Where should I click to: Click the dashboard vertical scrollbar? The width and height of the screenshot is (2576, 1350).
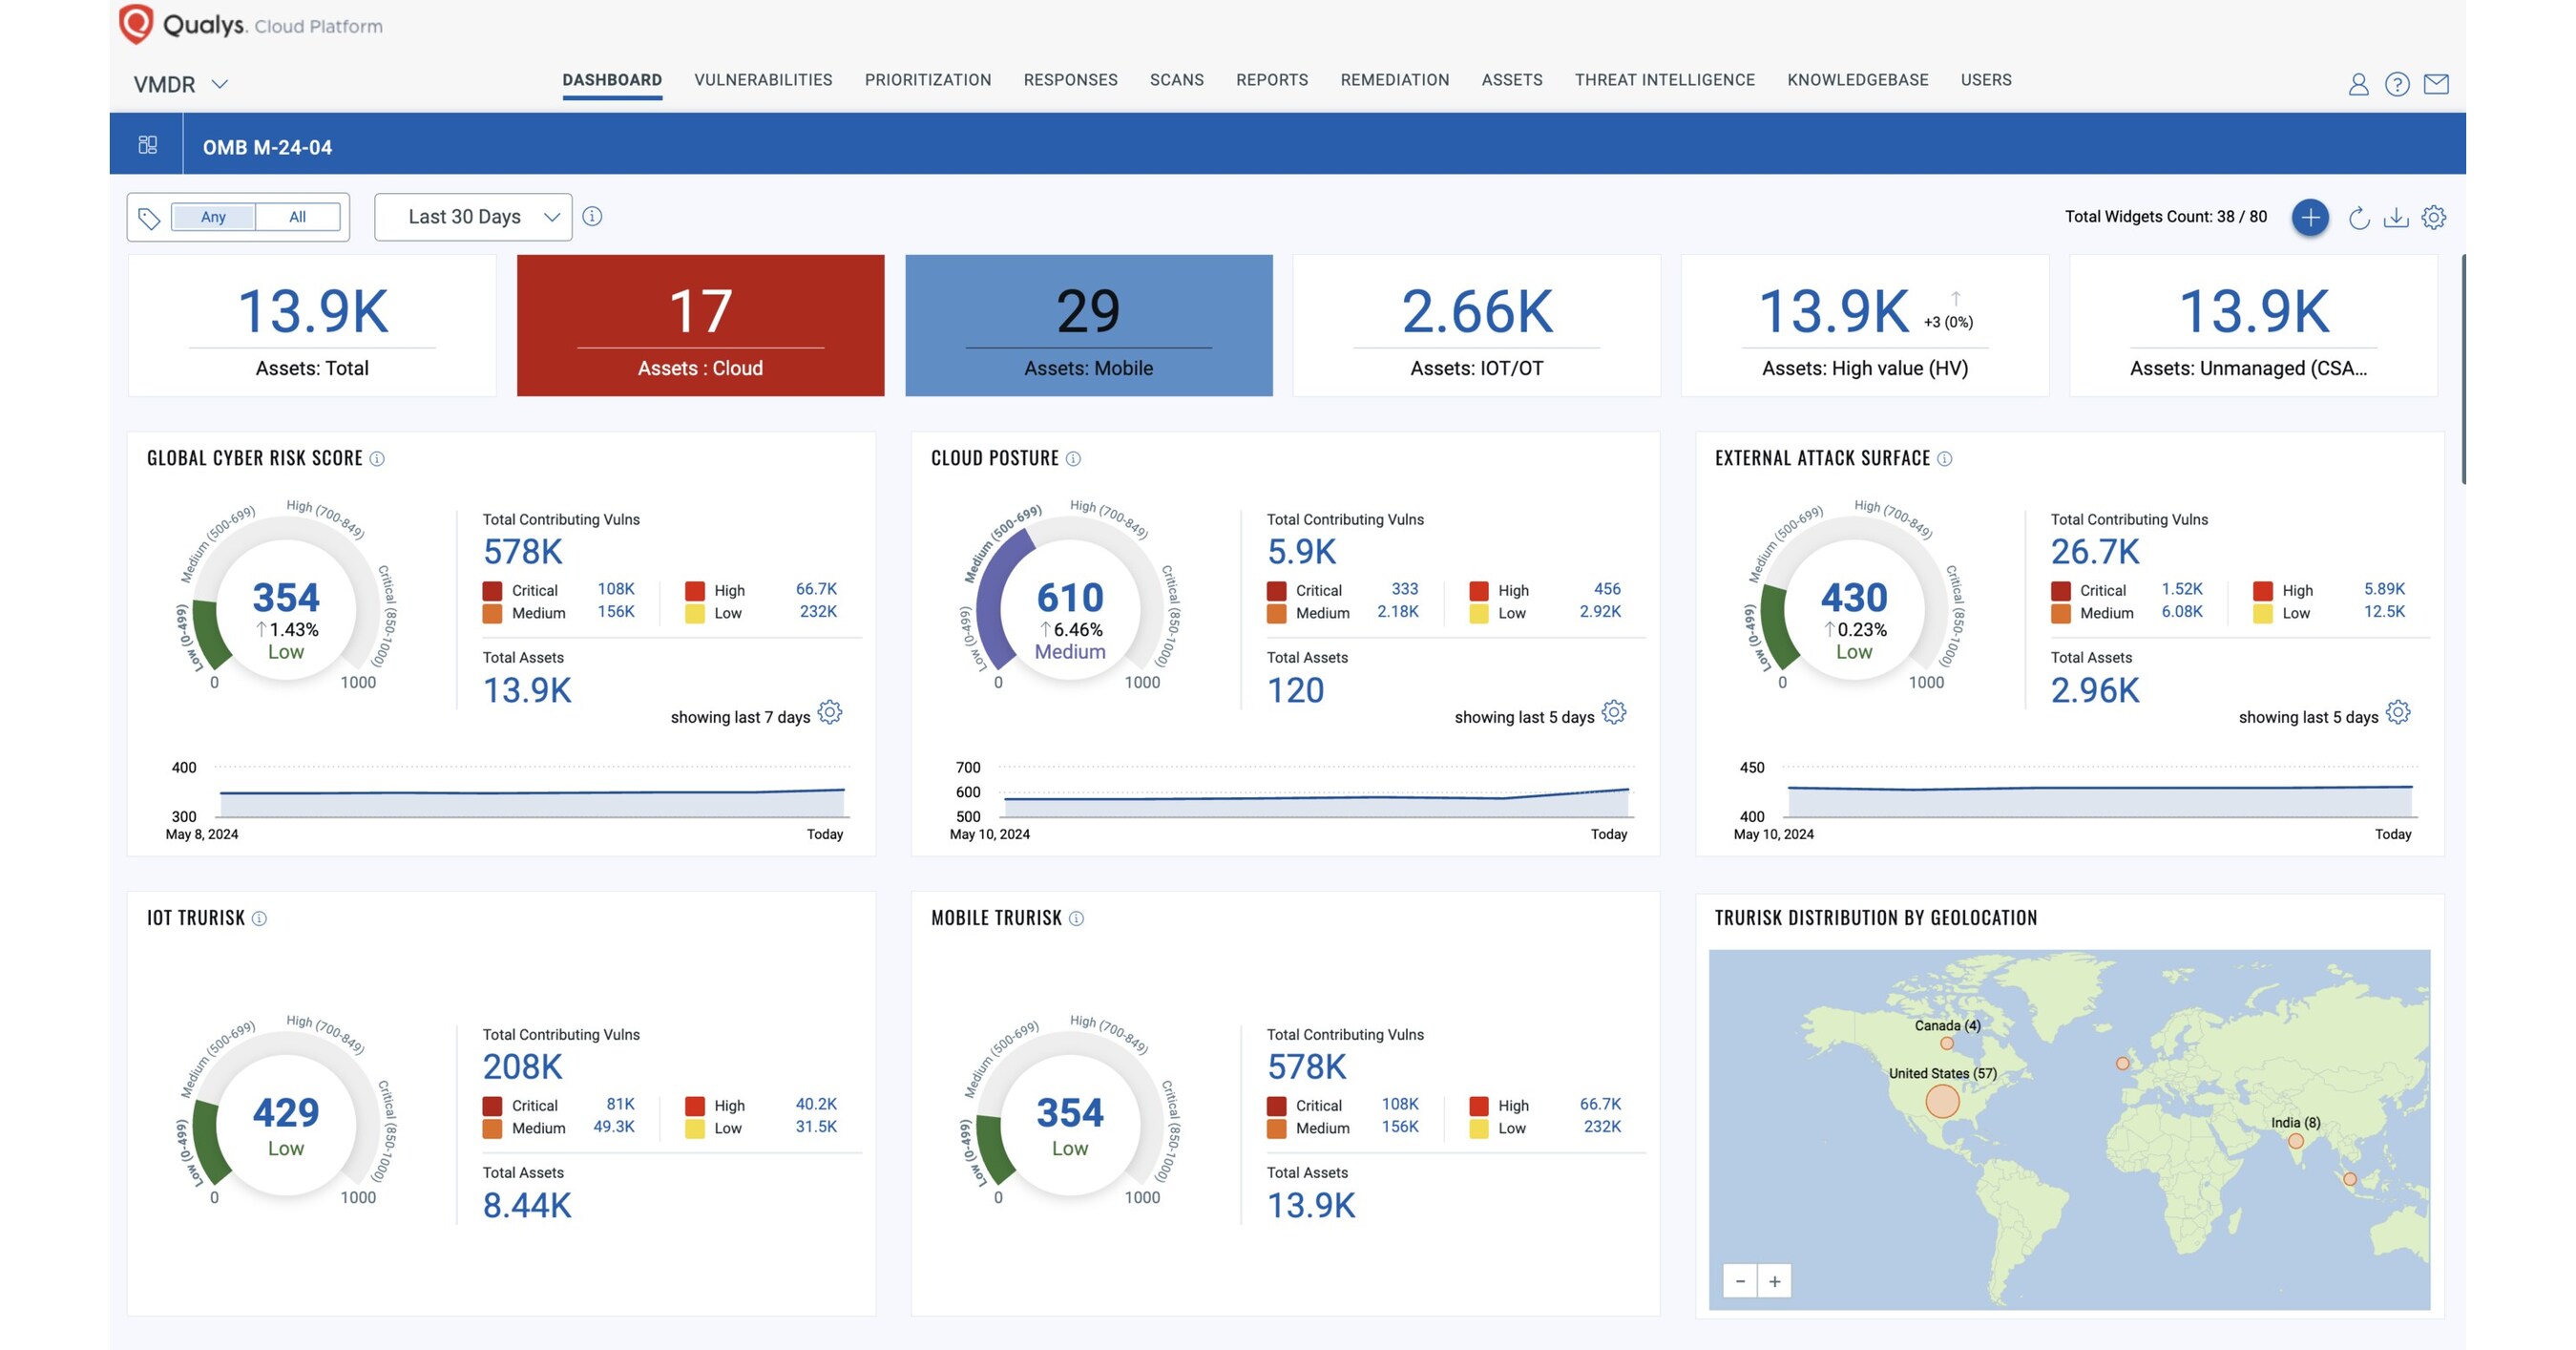(2463, 369)
